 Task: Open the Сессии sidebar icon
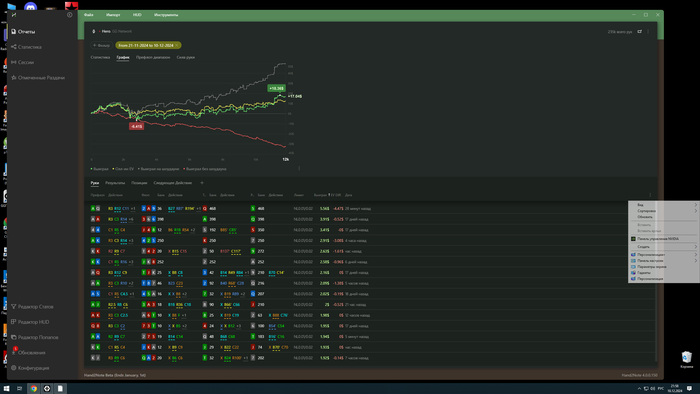[x=13, y=62]
